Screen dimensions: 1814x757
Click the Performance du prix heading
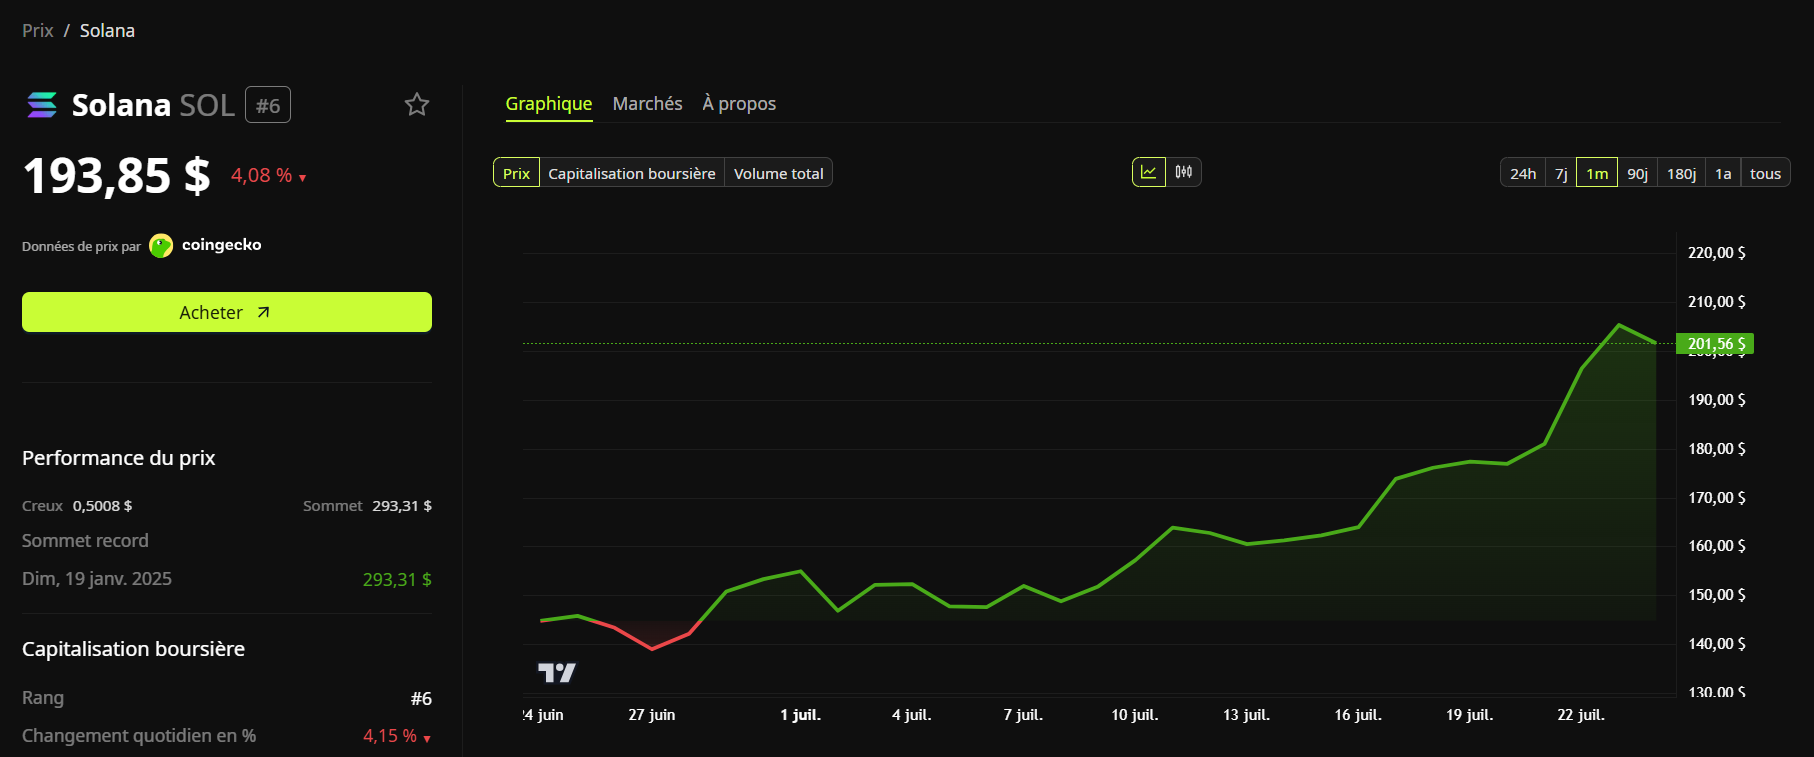119,458
